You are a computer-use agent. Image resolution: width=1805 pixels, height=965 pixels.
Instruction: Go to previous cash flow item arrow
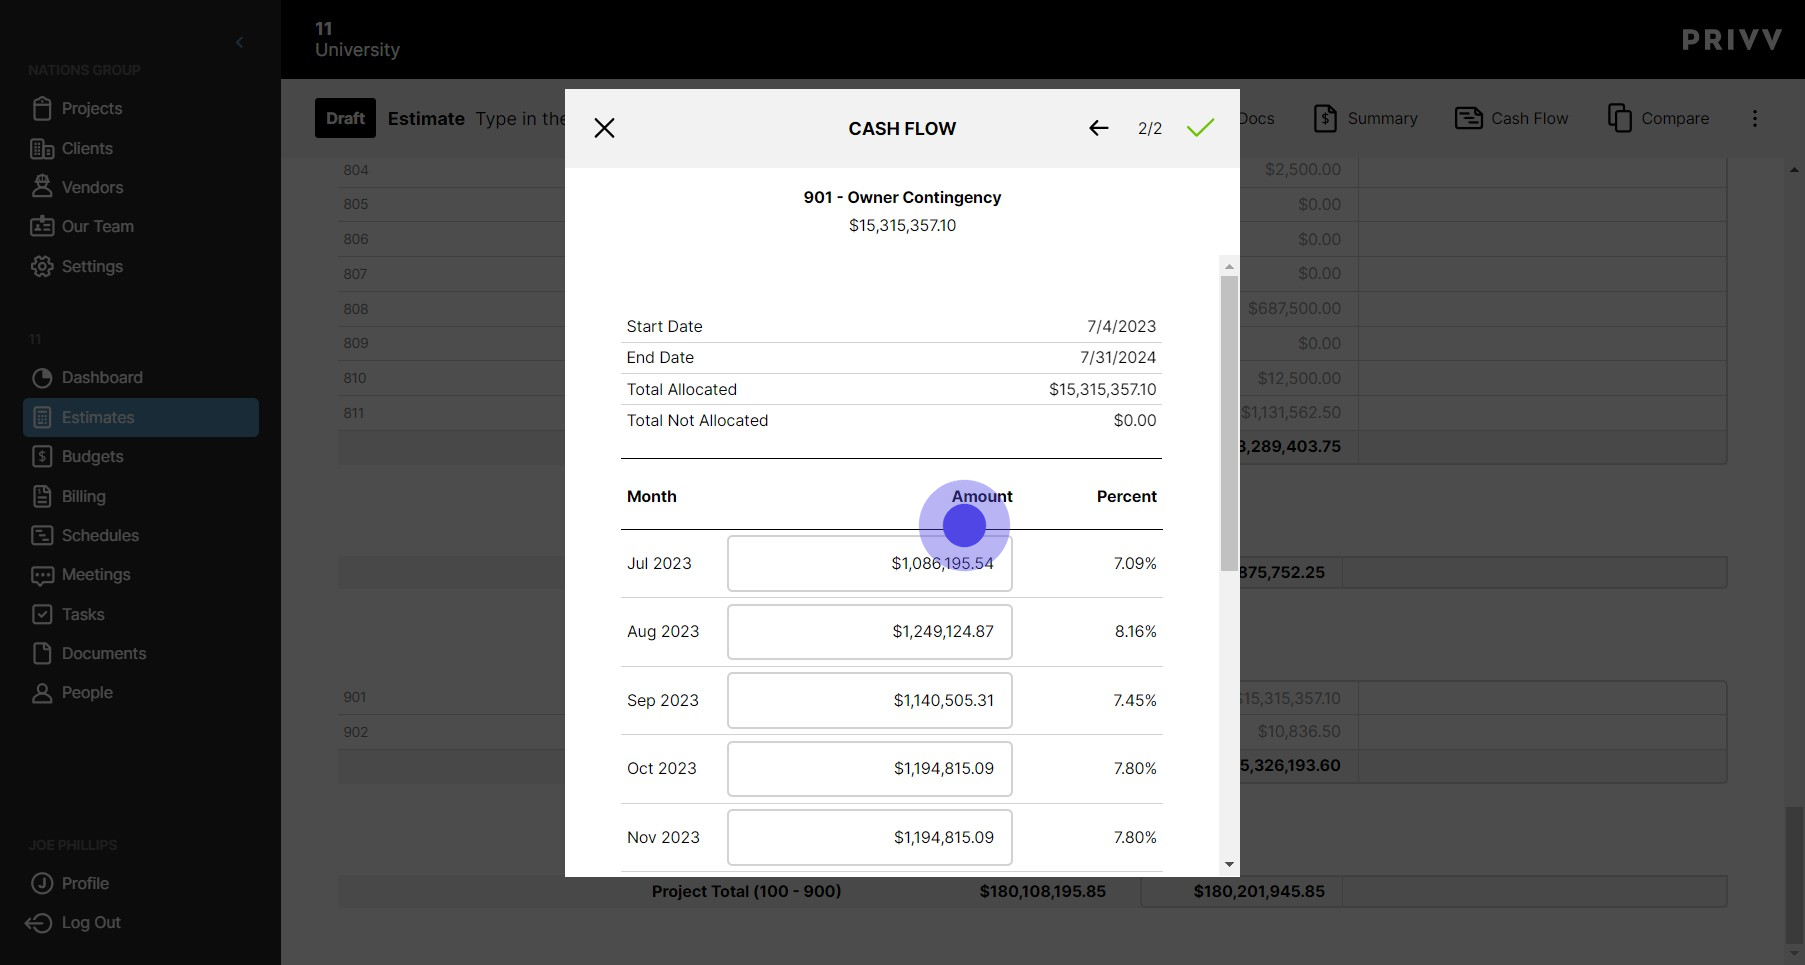click(1098, 128)
